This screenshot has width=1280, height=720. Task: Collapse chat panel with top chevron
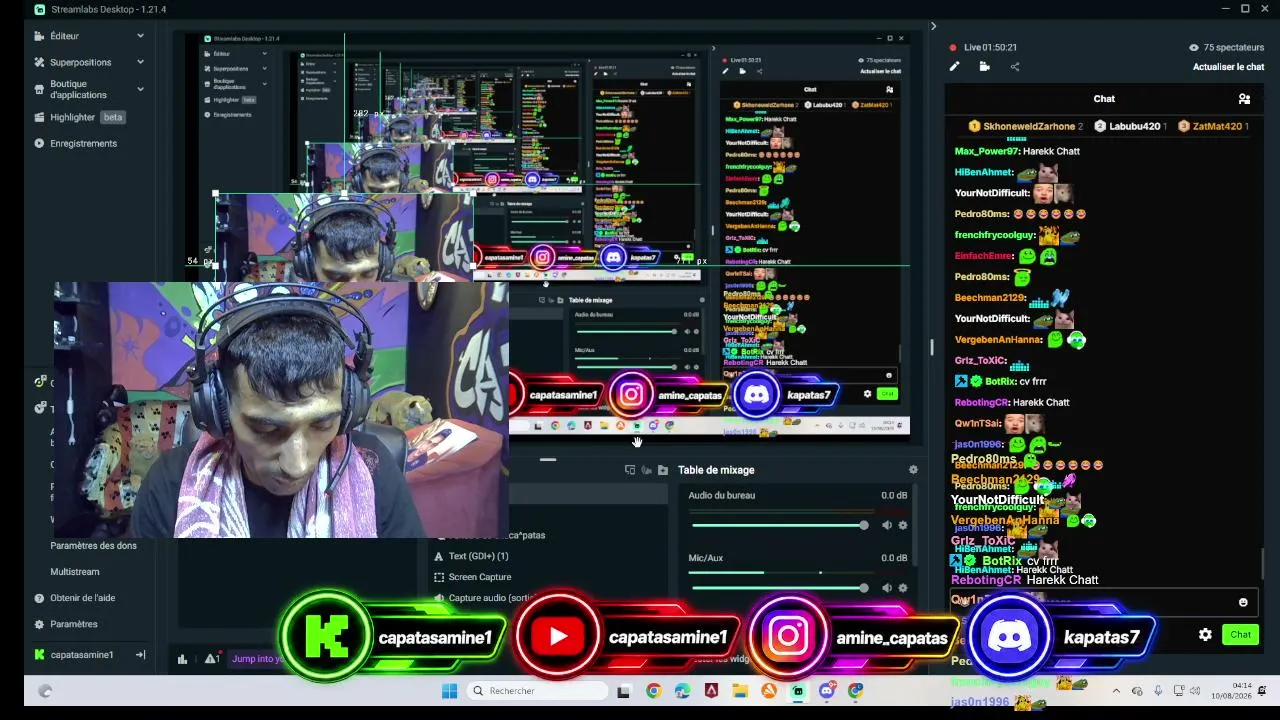click(x=933, y=26)
